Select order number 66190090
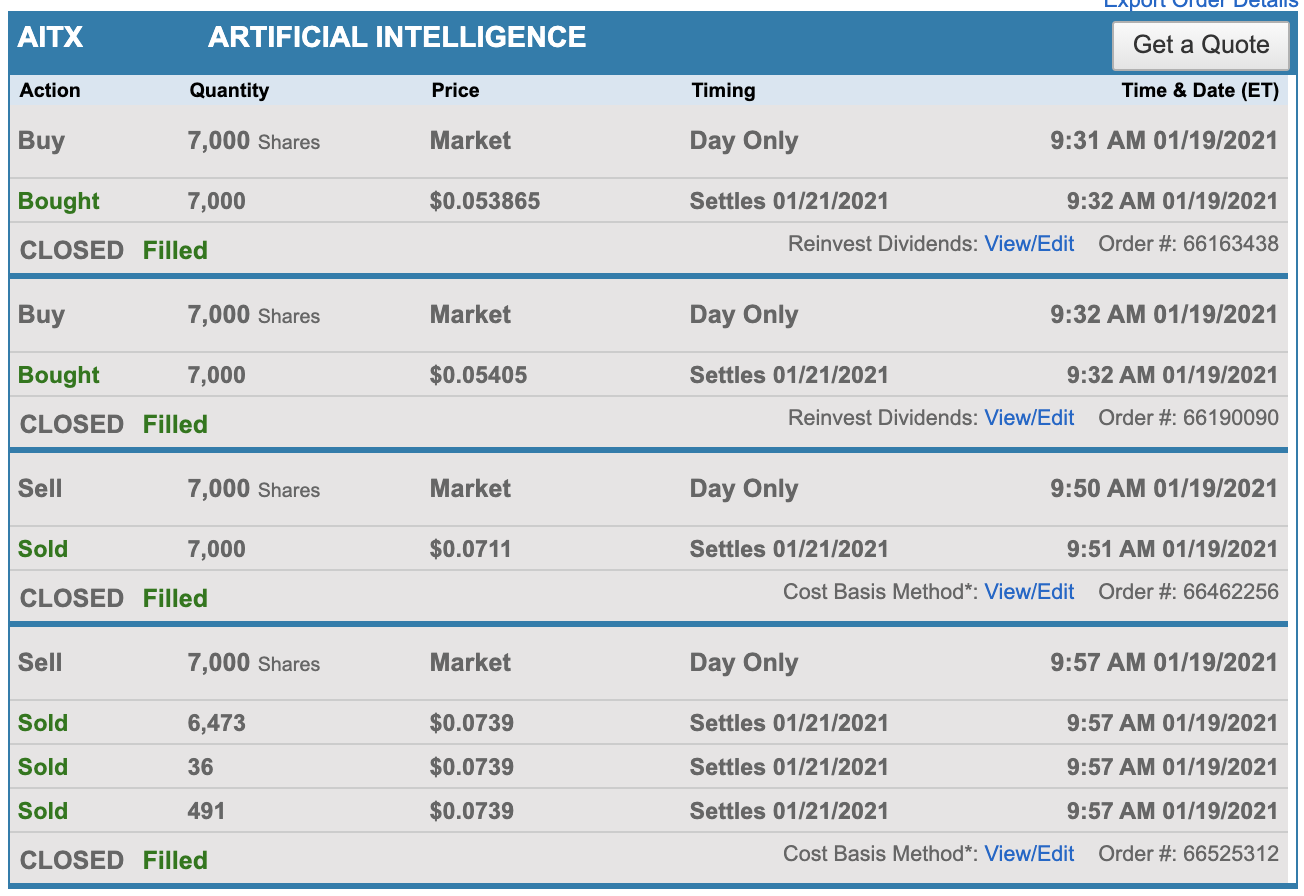This screenshot has width=1304, height=896. pos(1229,418)
